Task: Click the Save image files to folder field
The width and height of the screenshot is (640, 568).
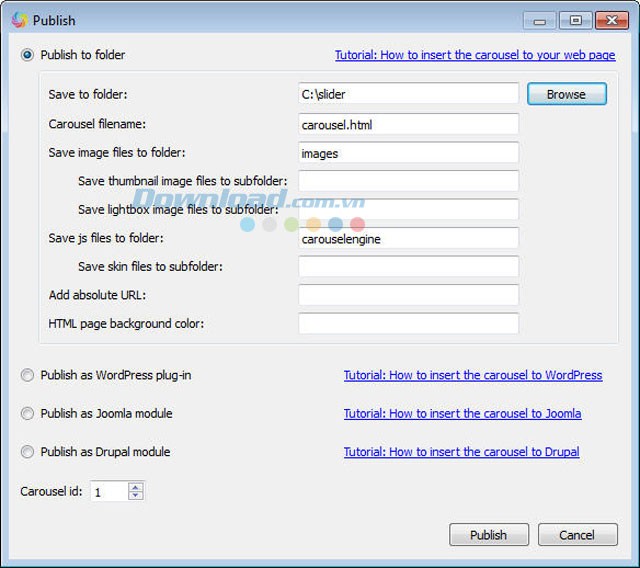Action: click(x=408, y=153)
